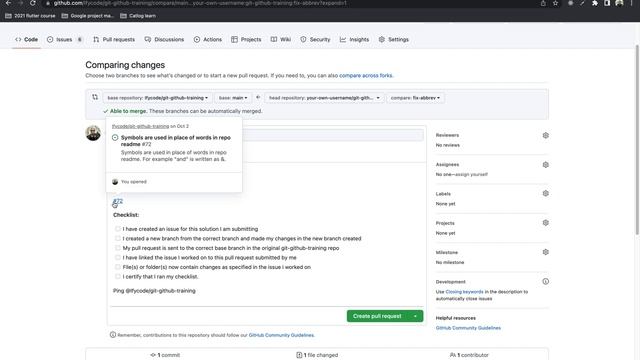
Task: Click the site lock icon in address bar
Action: (x=48, y=3)
